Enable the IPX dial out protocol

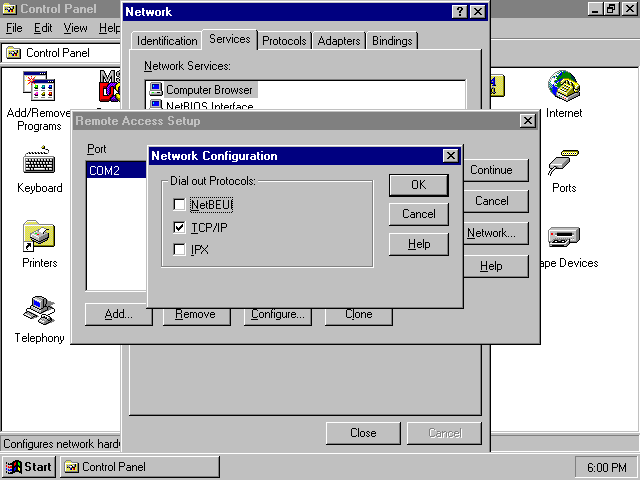[x=179, y=249]
